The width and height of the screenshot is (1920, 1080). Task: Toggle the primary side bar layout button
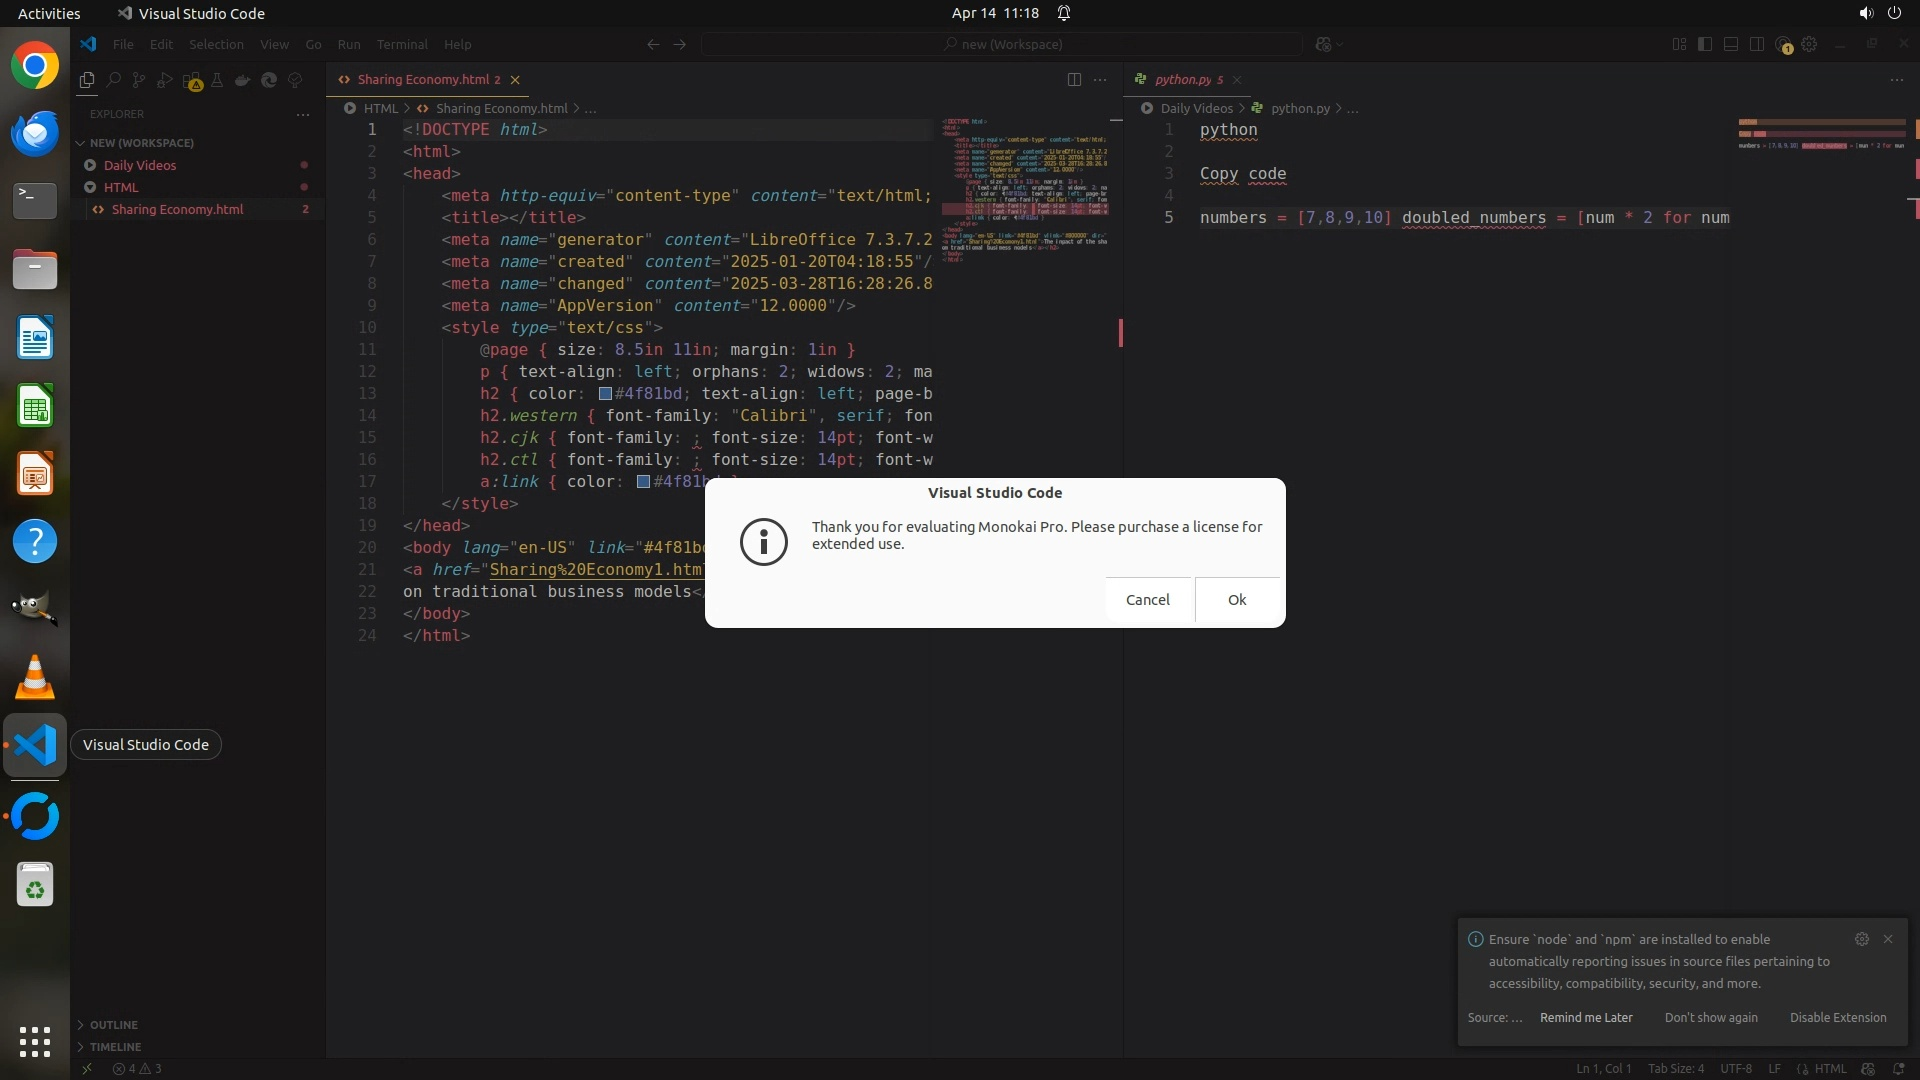pos(1705,45)
